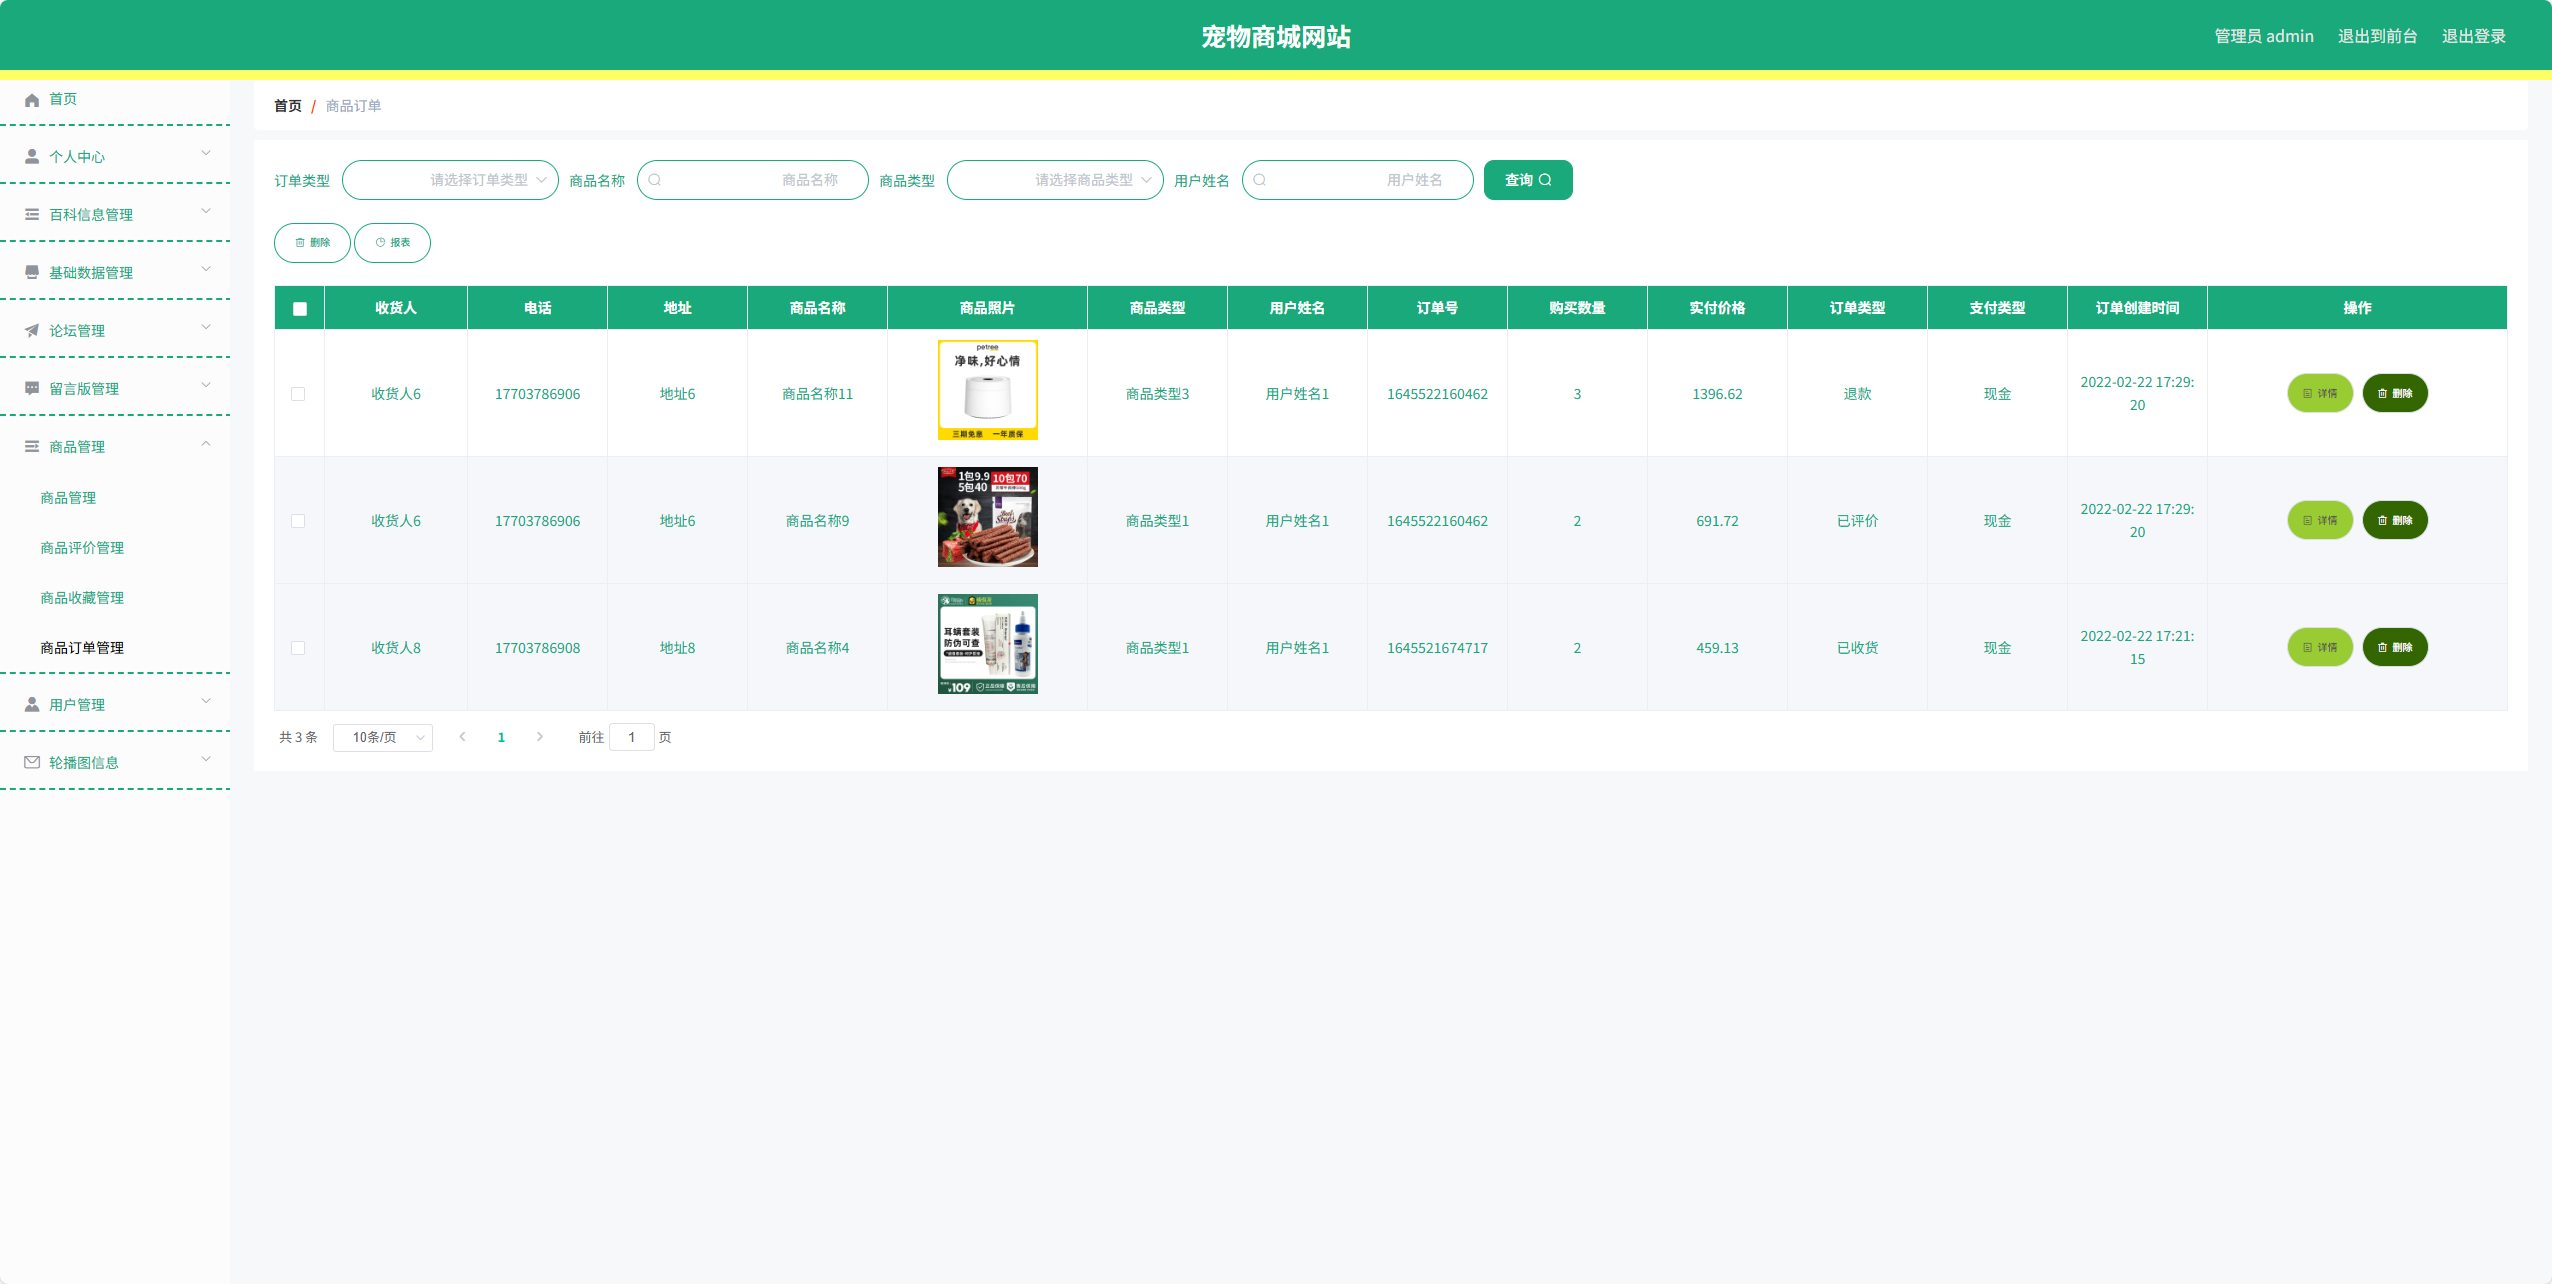Click 详情 for order 商品名称9
The width and height of the screenshot is (2552, 1284).
[x=2319, y=521]
